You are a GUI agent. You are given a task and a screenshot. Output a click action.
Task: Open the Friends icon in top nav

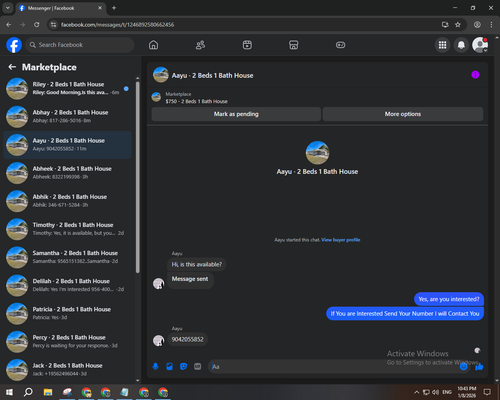(200, 45)
